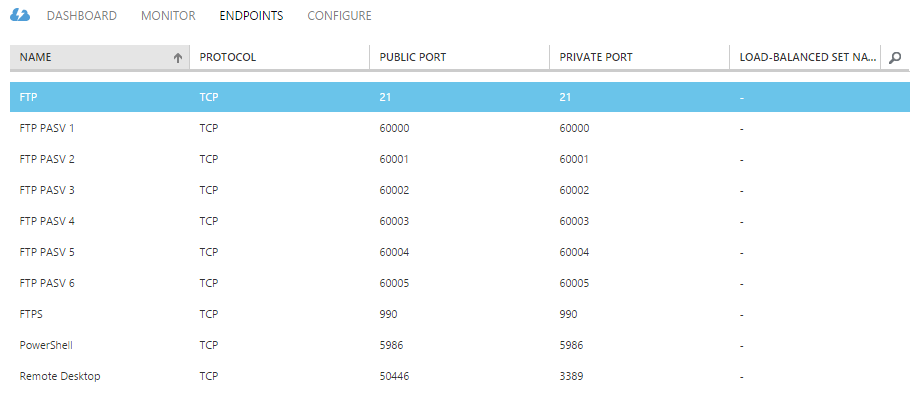Sort by Public Port column

coord(413,57)
